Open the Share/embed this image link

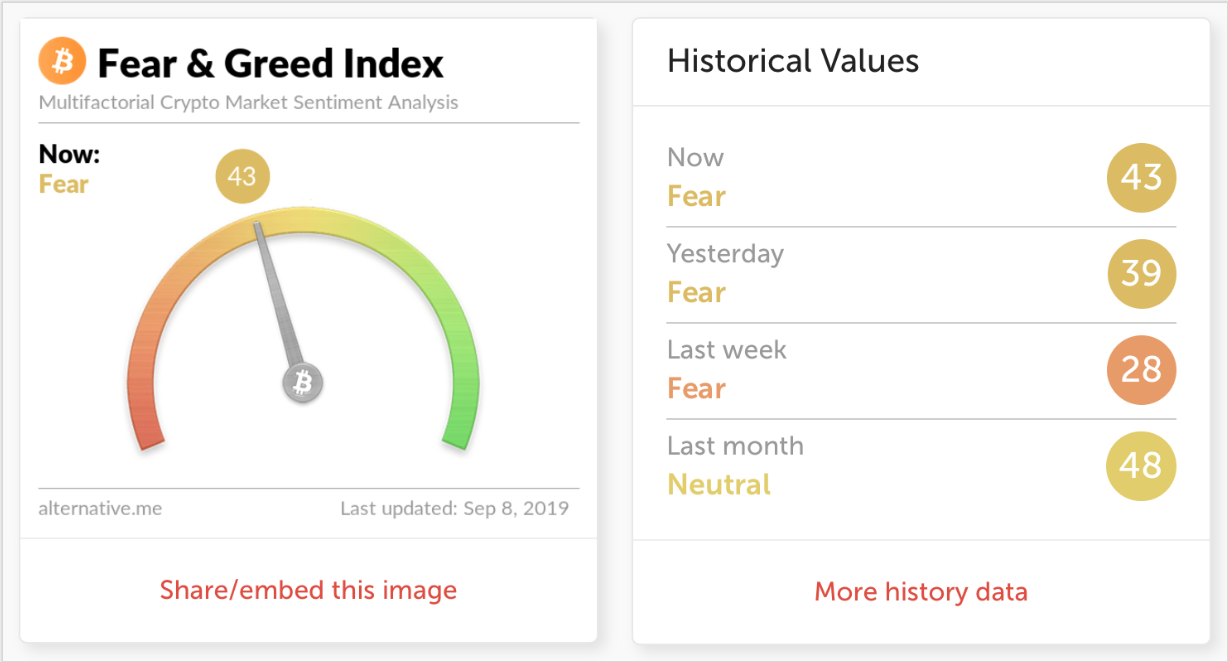308,590
